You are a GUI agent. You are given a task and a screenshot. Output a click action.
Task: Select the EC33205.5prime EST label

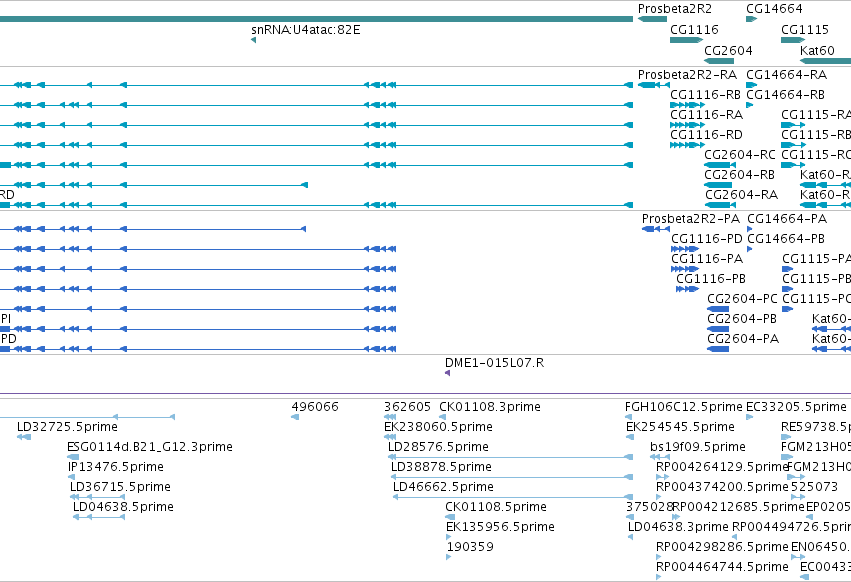tap(796, 407)
